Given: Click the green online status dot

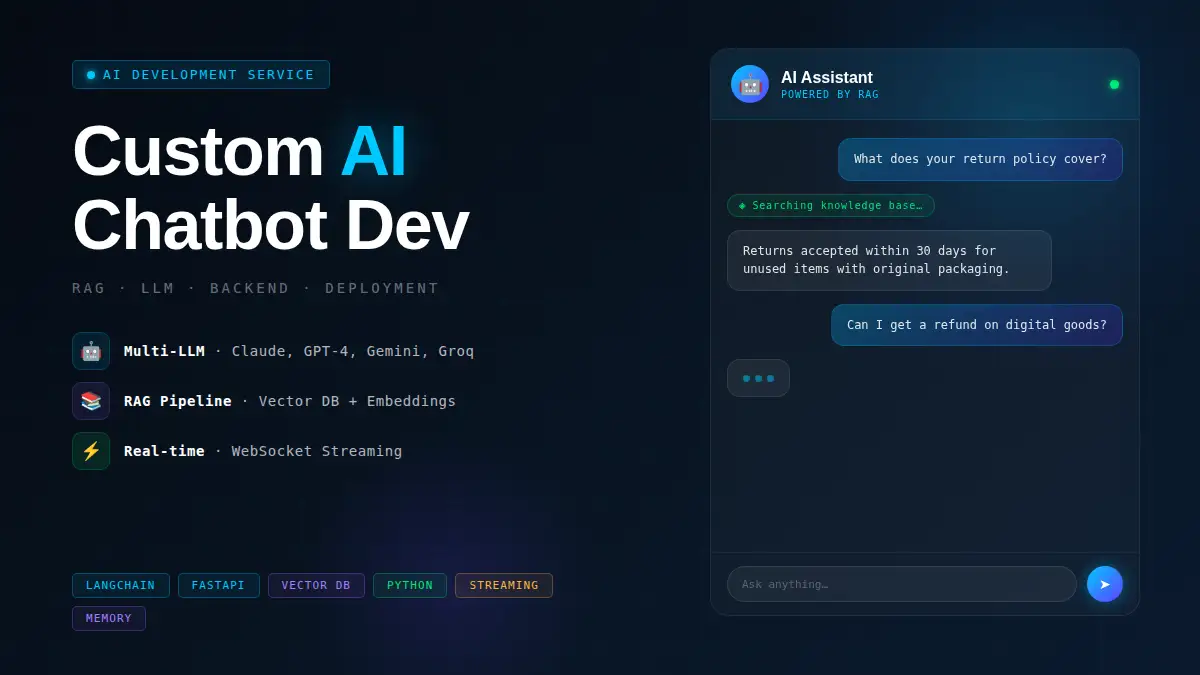Looking at the screenshot, I should (x=1114, y=85).
